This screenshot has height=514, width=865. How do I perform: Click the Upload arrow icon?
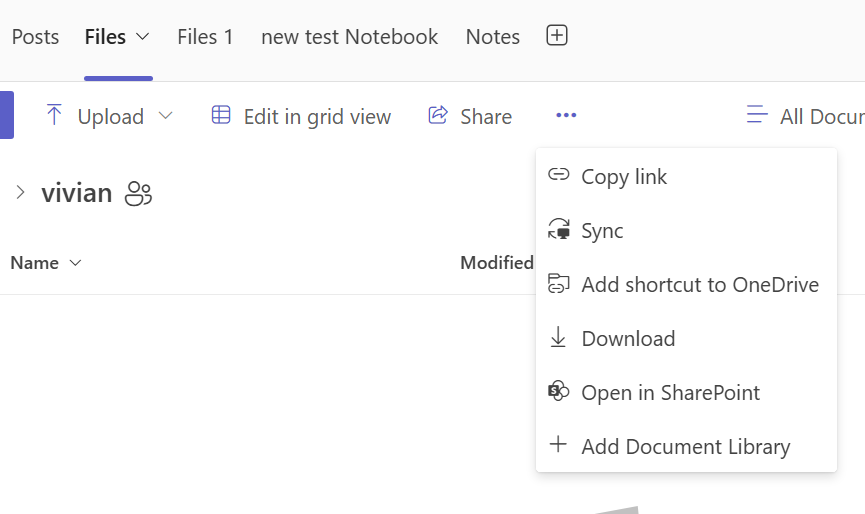click(54, 116)
